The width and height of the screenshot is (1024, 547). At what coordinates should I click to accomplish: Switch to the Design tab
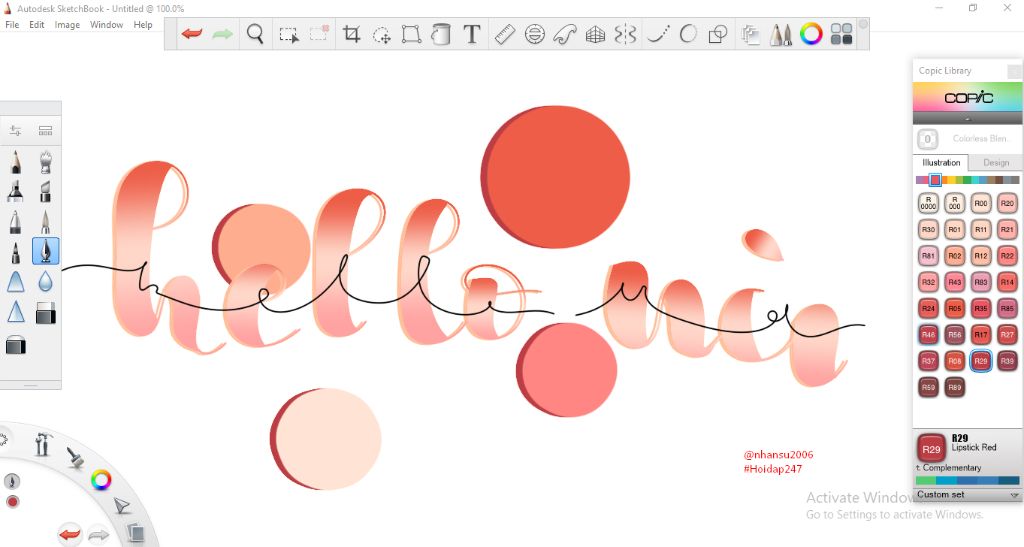click(995, 163)
